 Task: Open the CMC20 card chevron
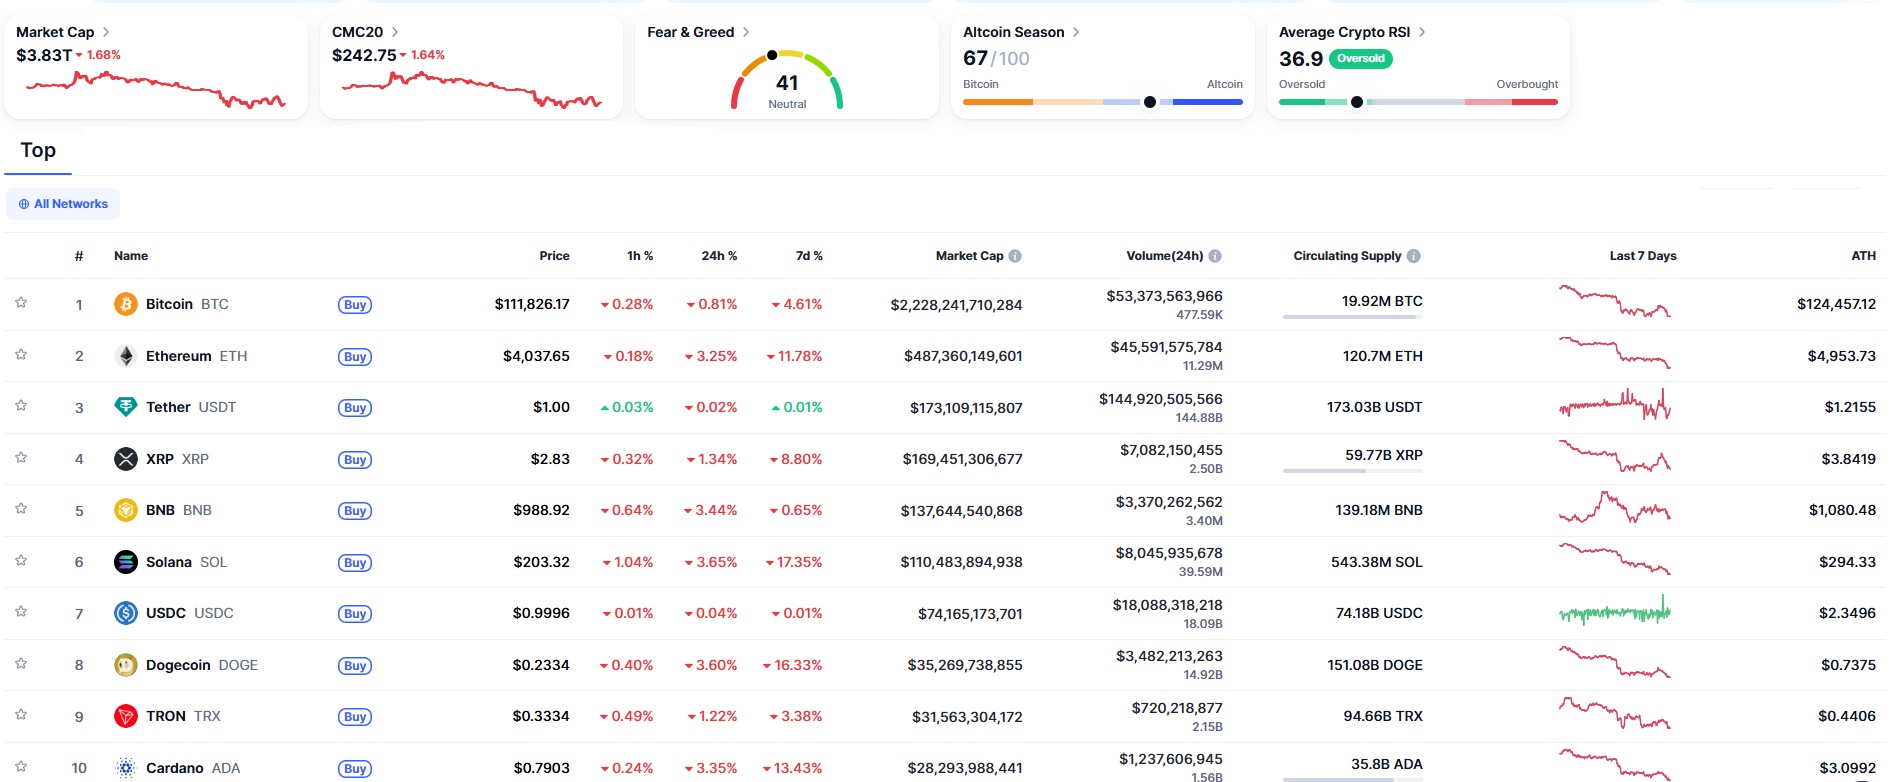(395, 32)
